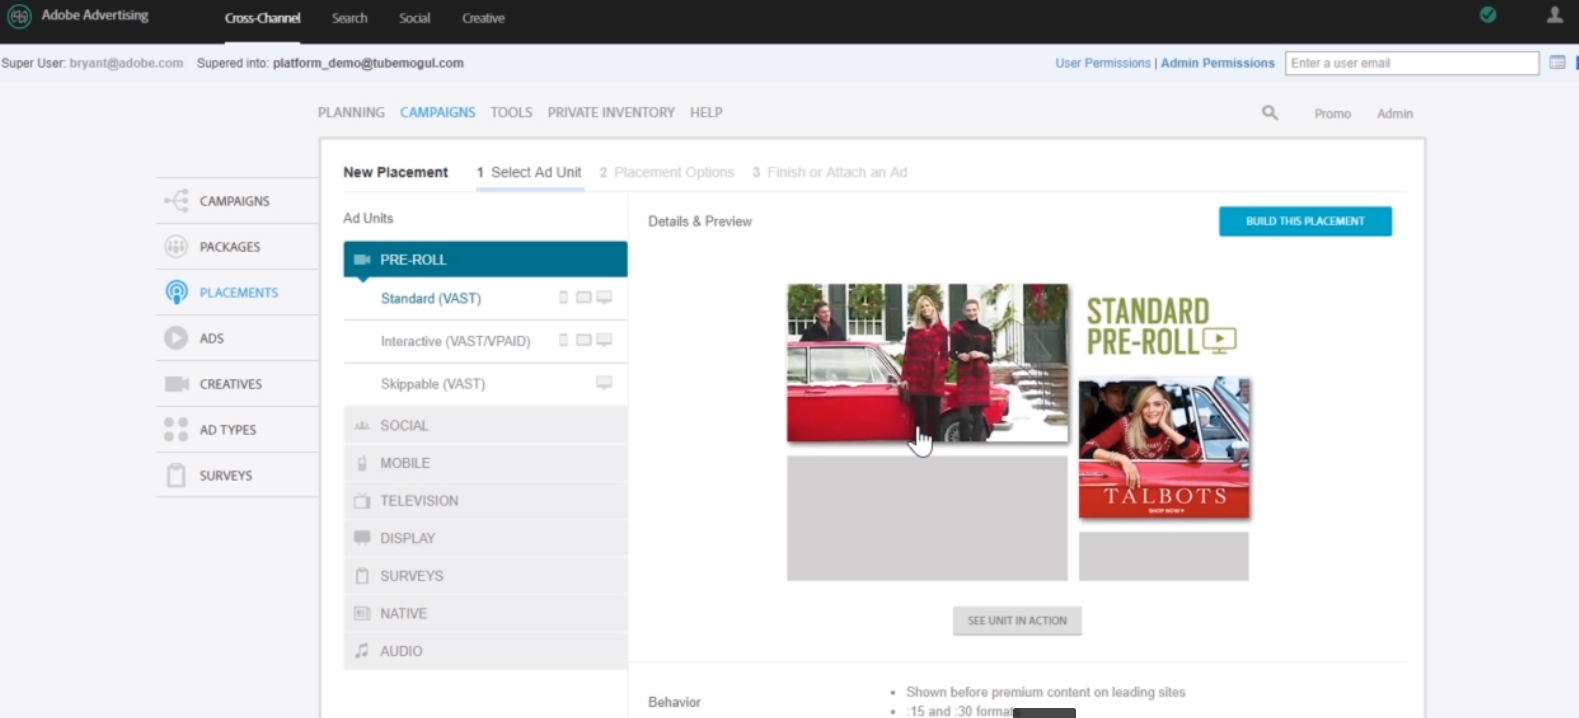
Task: Click desktop device icon on Standard row
Action: point(604,297)
